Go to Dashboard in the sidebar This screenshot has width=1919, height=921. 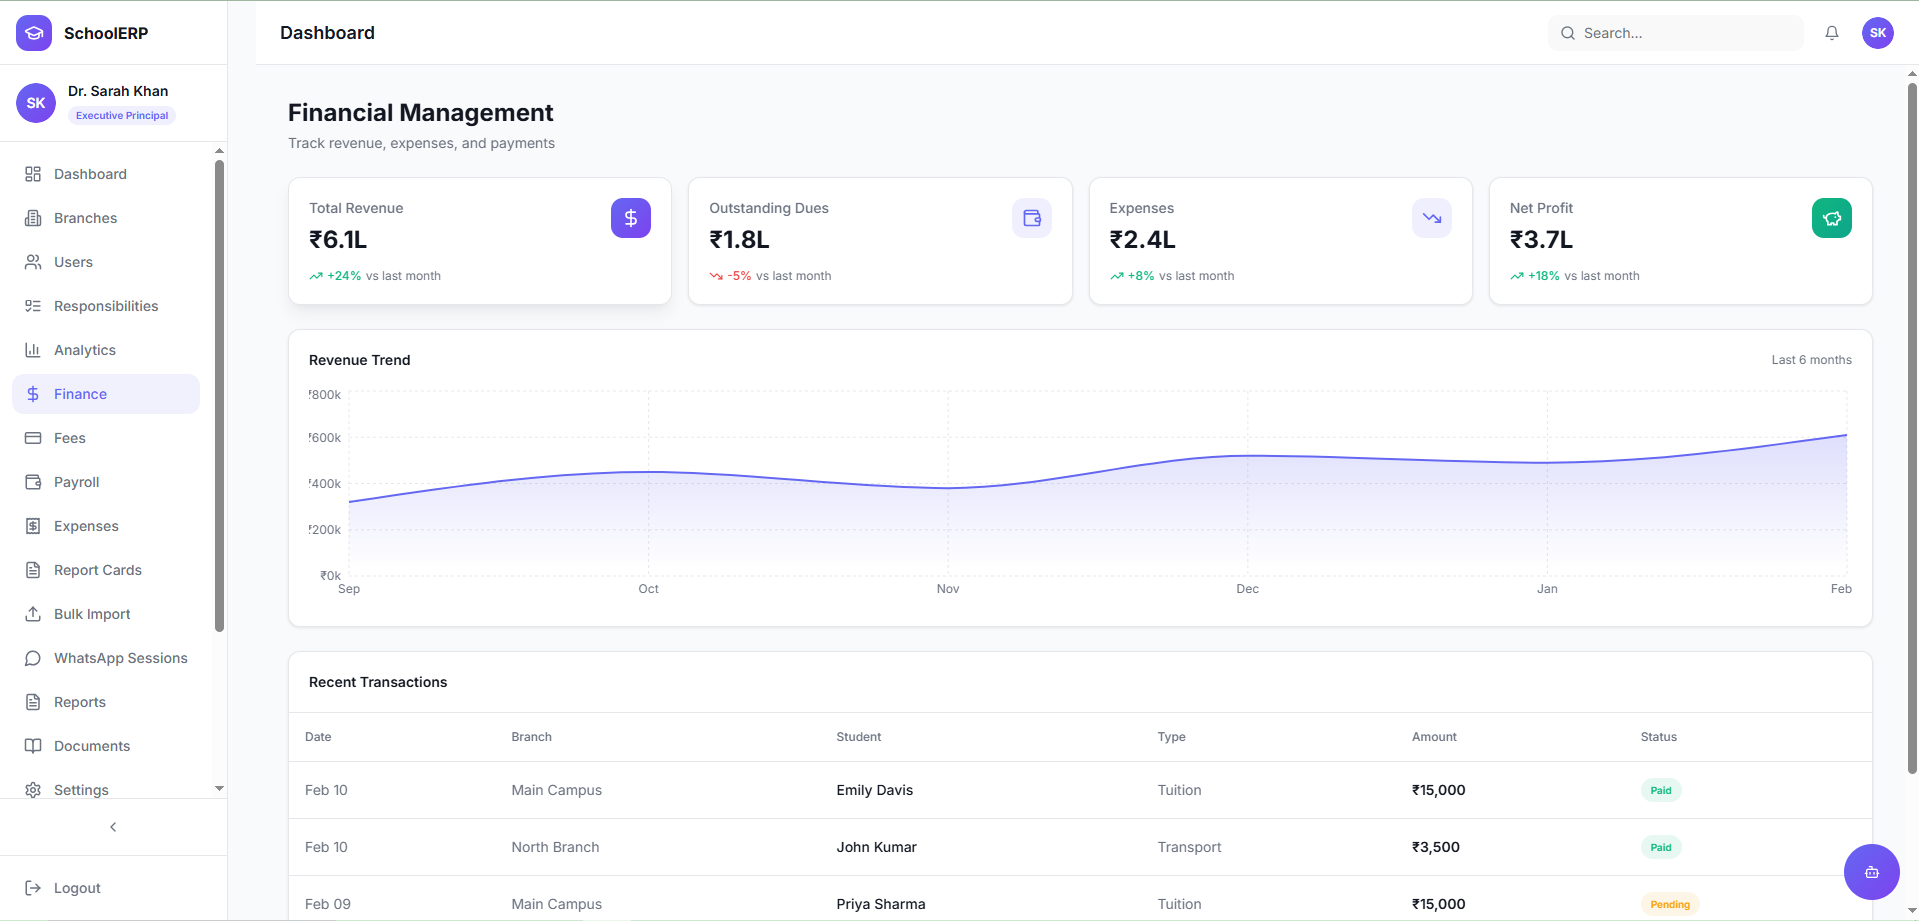point(106,174)
